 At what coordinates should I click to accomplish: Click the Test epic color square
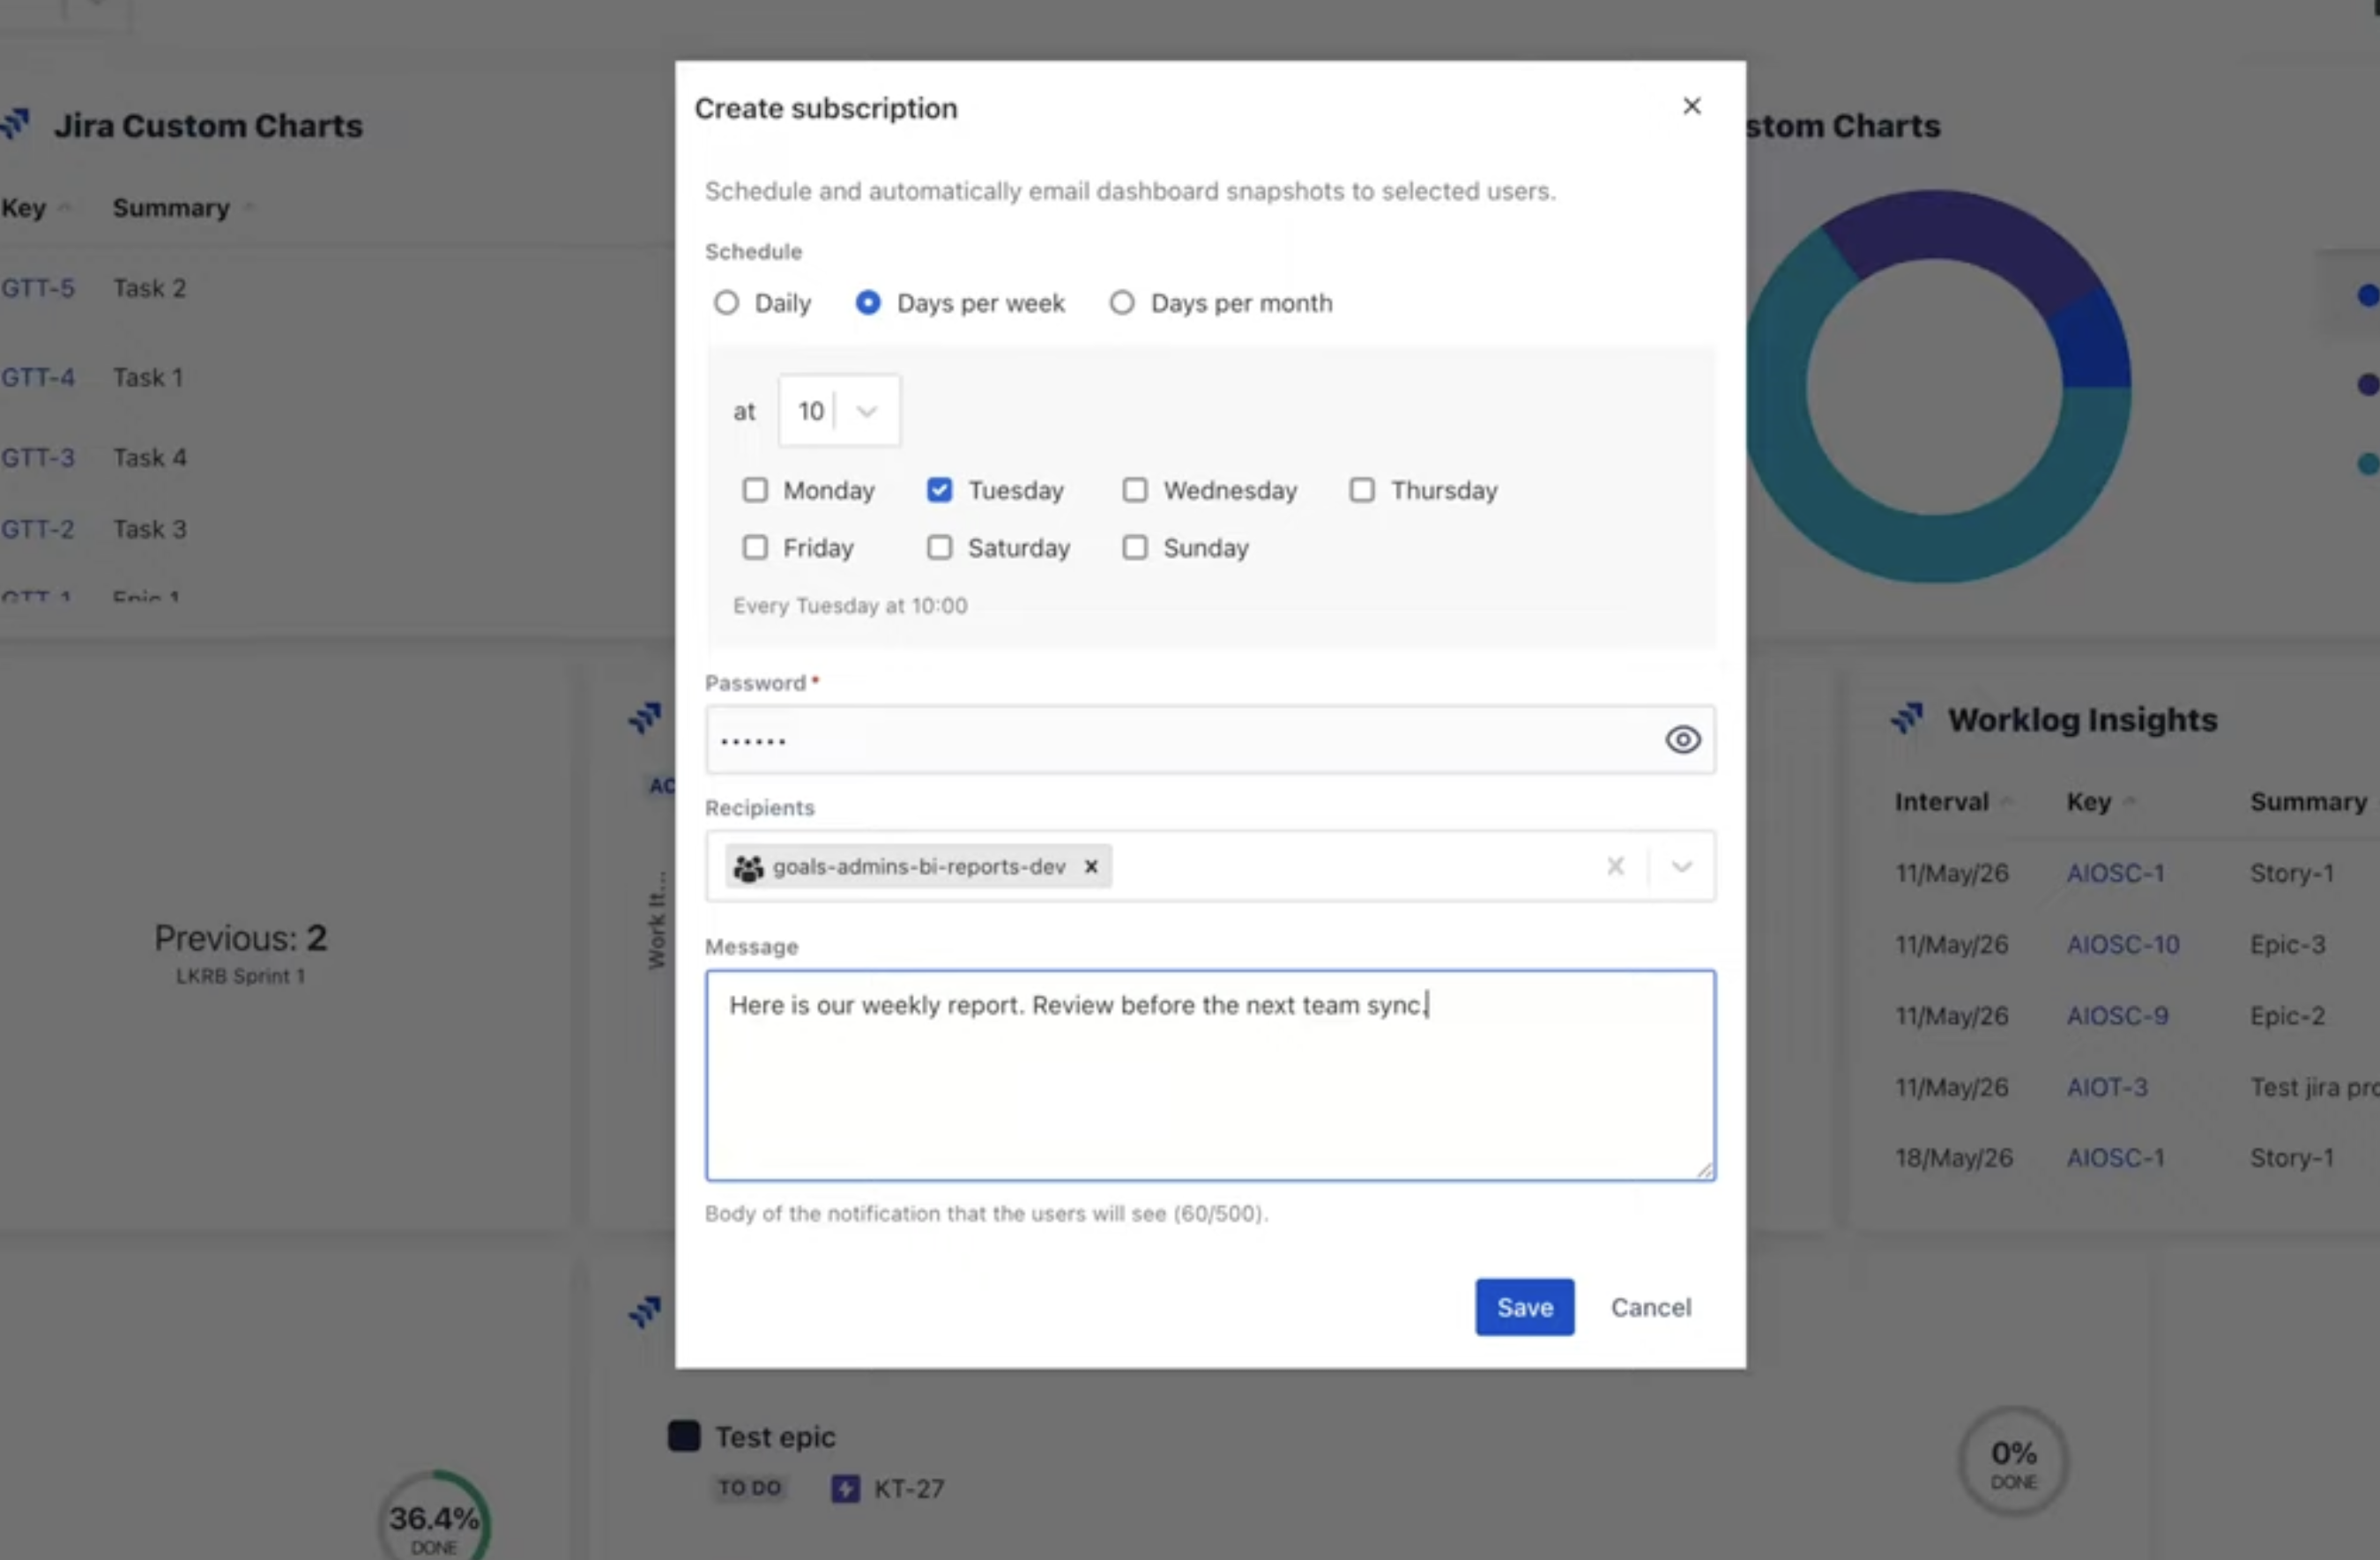(684, 1436)
